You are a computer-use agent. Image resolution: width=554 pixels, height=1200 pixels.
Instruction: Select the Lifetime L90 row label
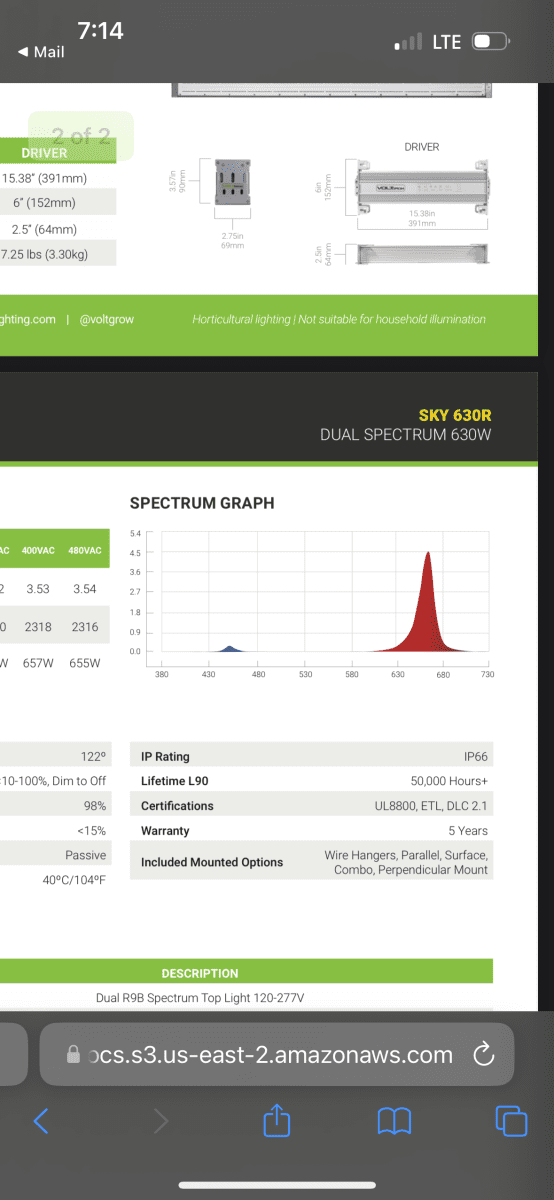coord(175,781)
